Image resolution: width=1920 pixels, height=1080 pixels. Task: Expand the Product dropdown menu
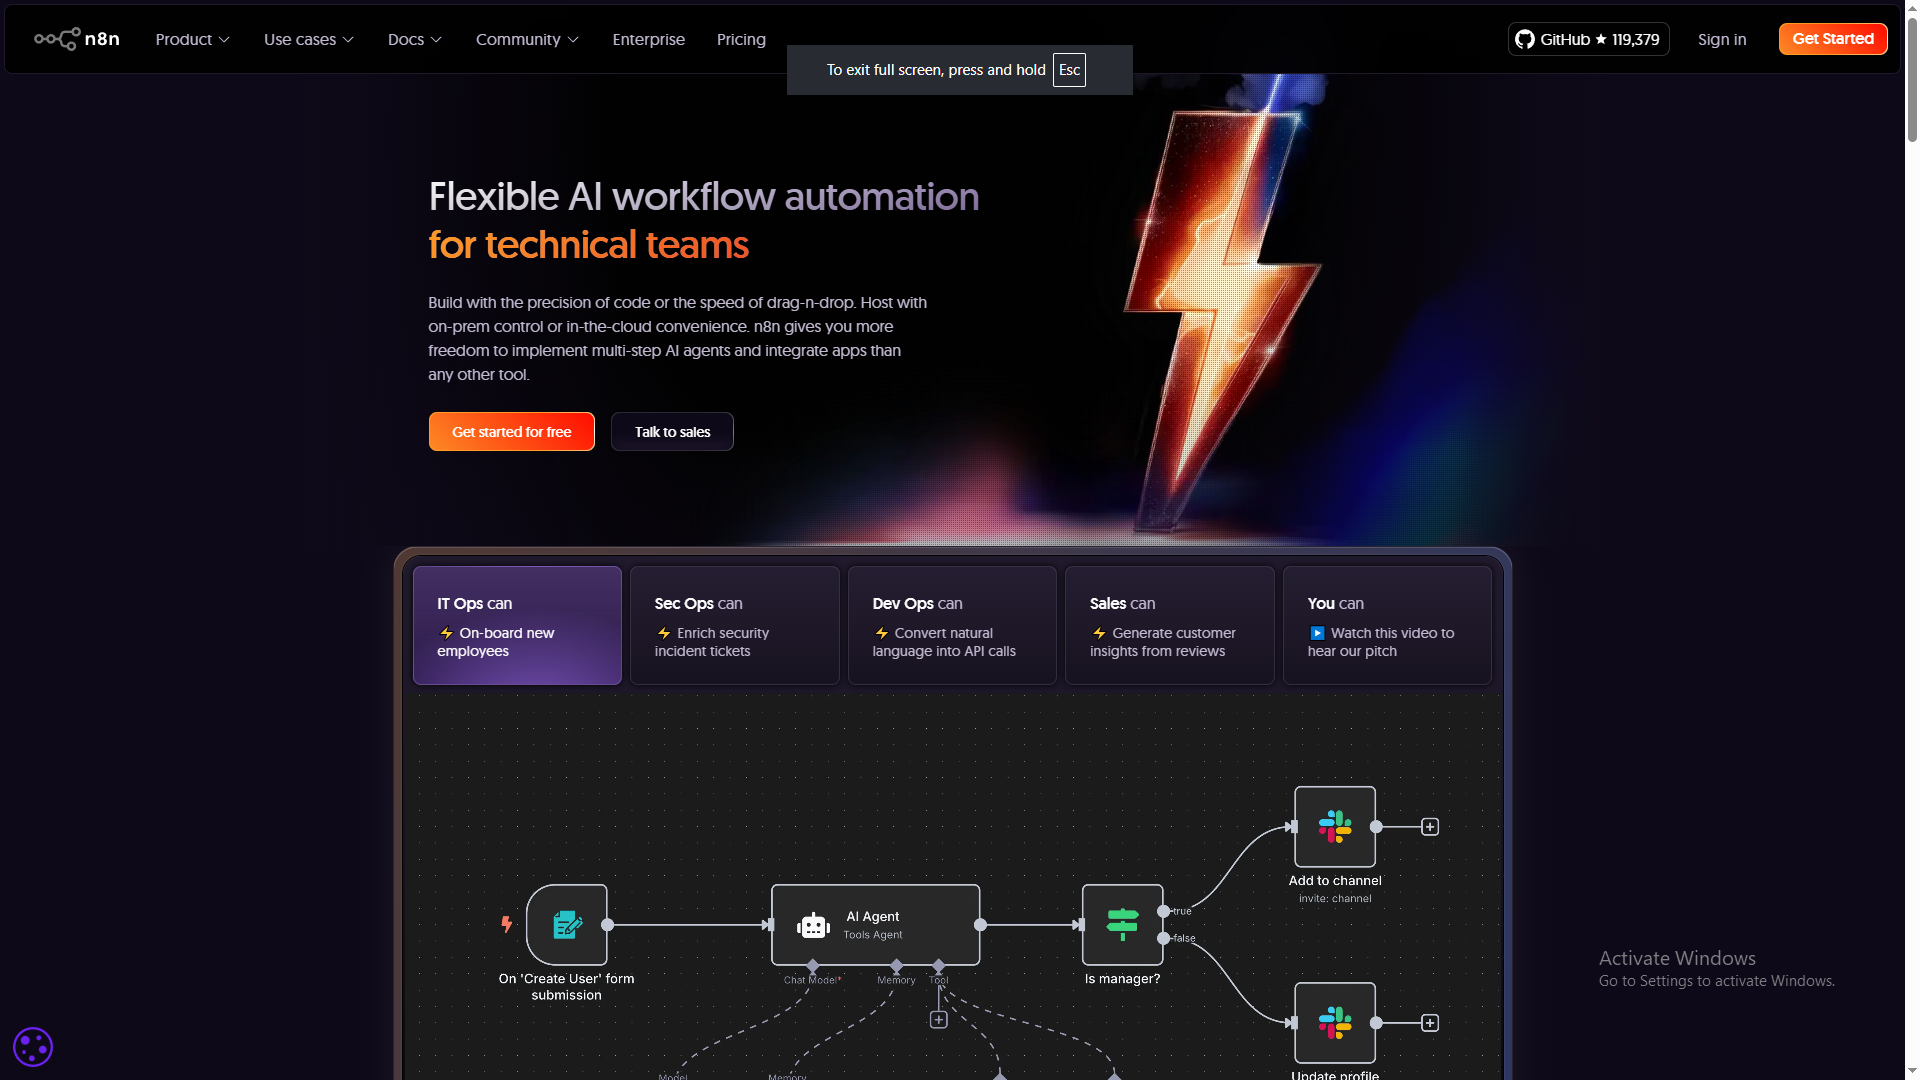pyautogui.click(x=191, y=39)
